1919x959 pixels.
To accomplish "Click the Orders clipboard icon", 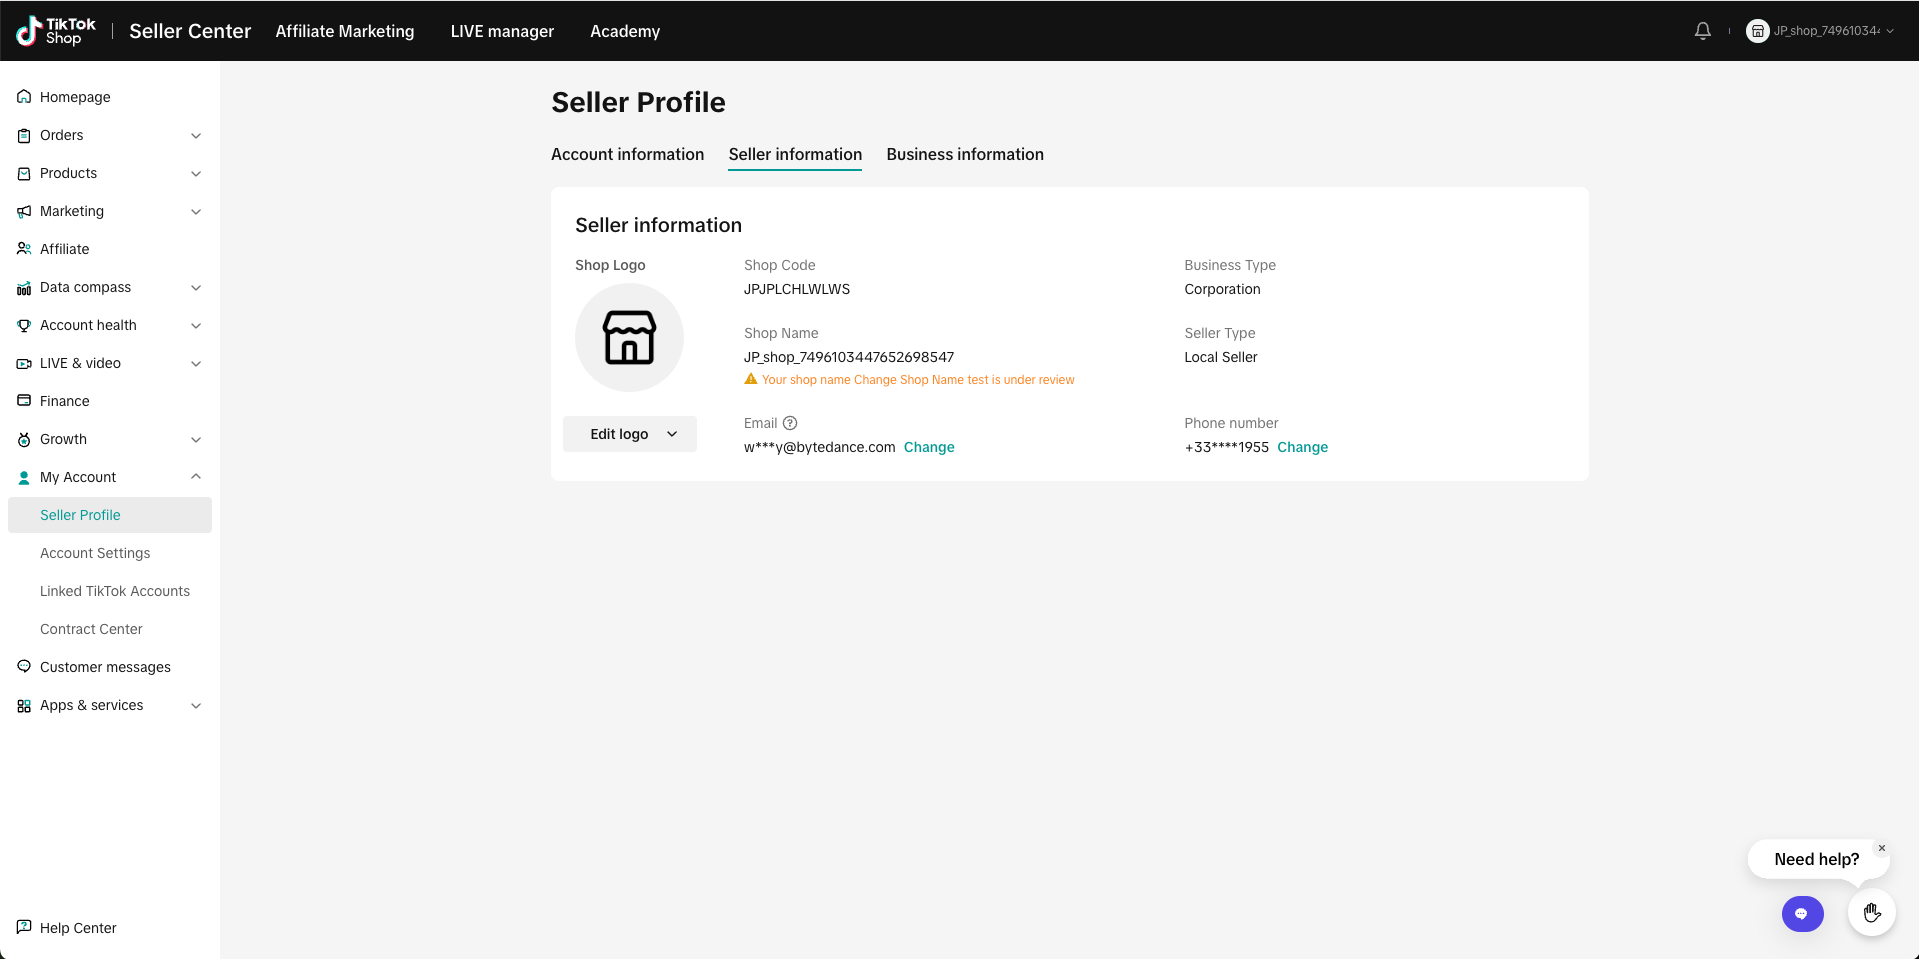I will pos(24,135).
